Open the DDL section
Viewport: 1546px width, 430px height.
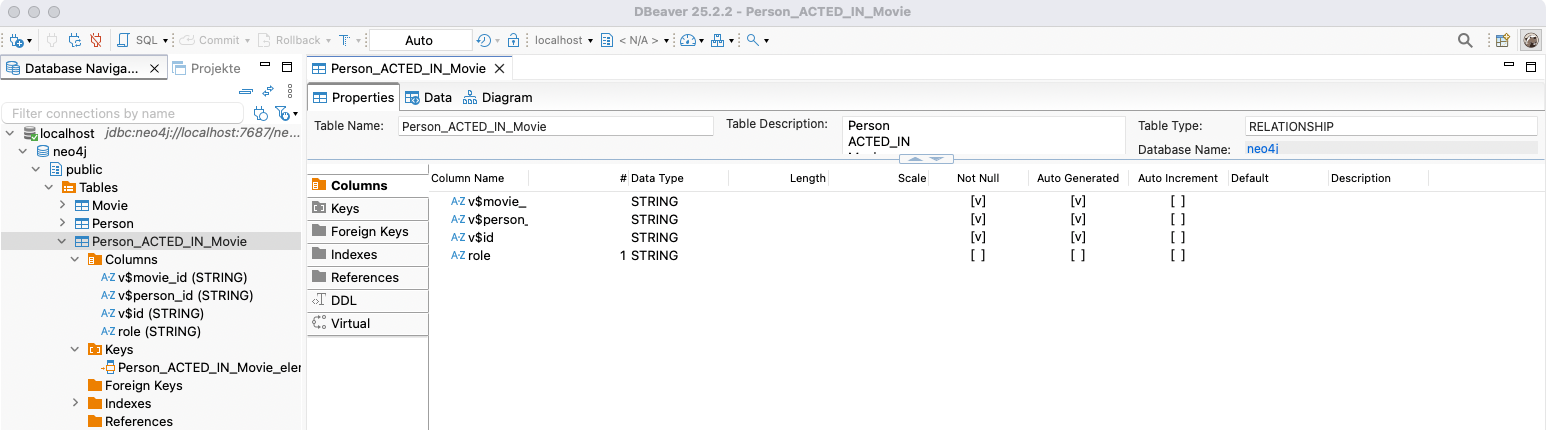[368, 300]
